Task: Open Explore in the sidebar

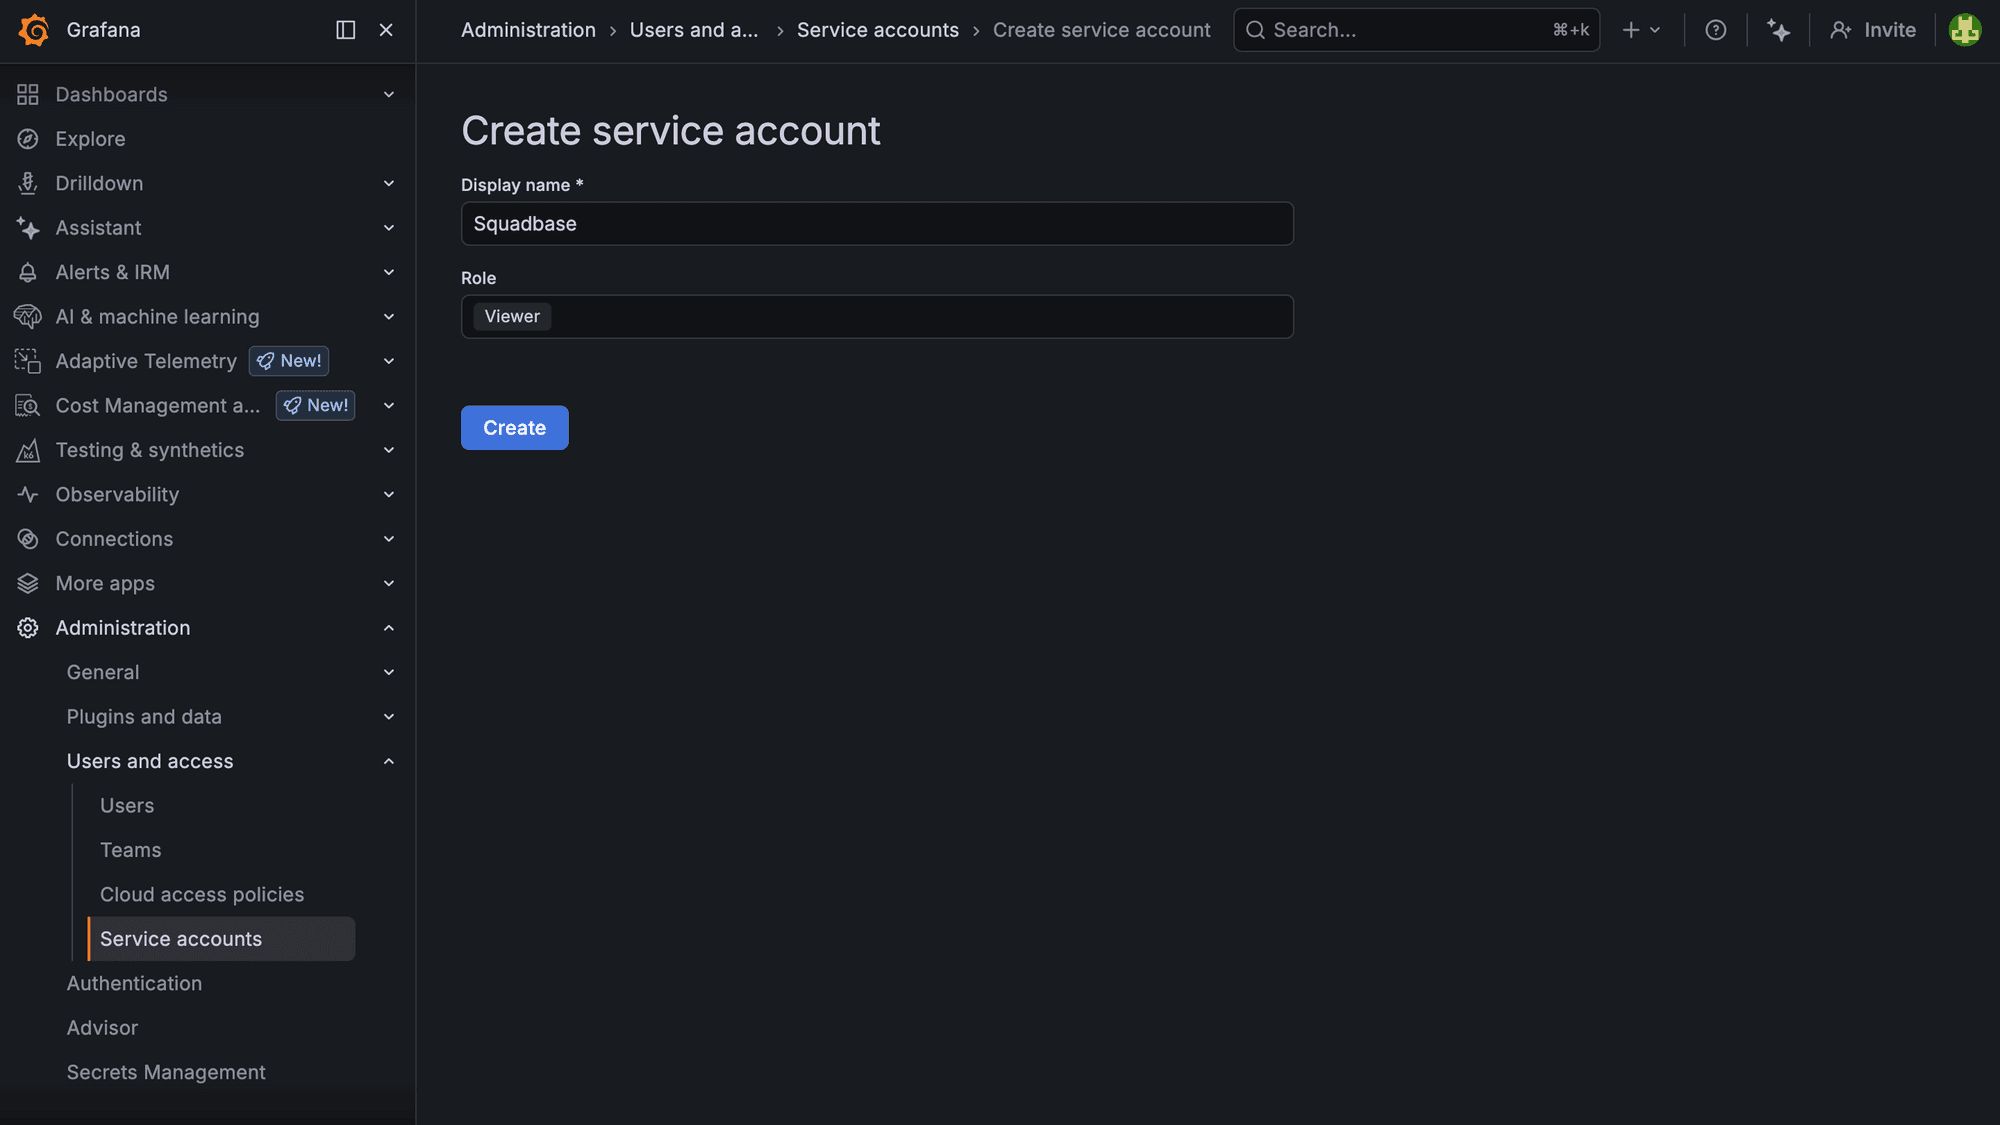Action: 90,139
